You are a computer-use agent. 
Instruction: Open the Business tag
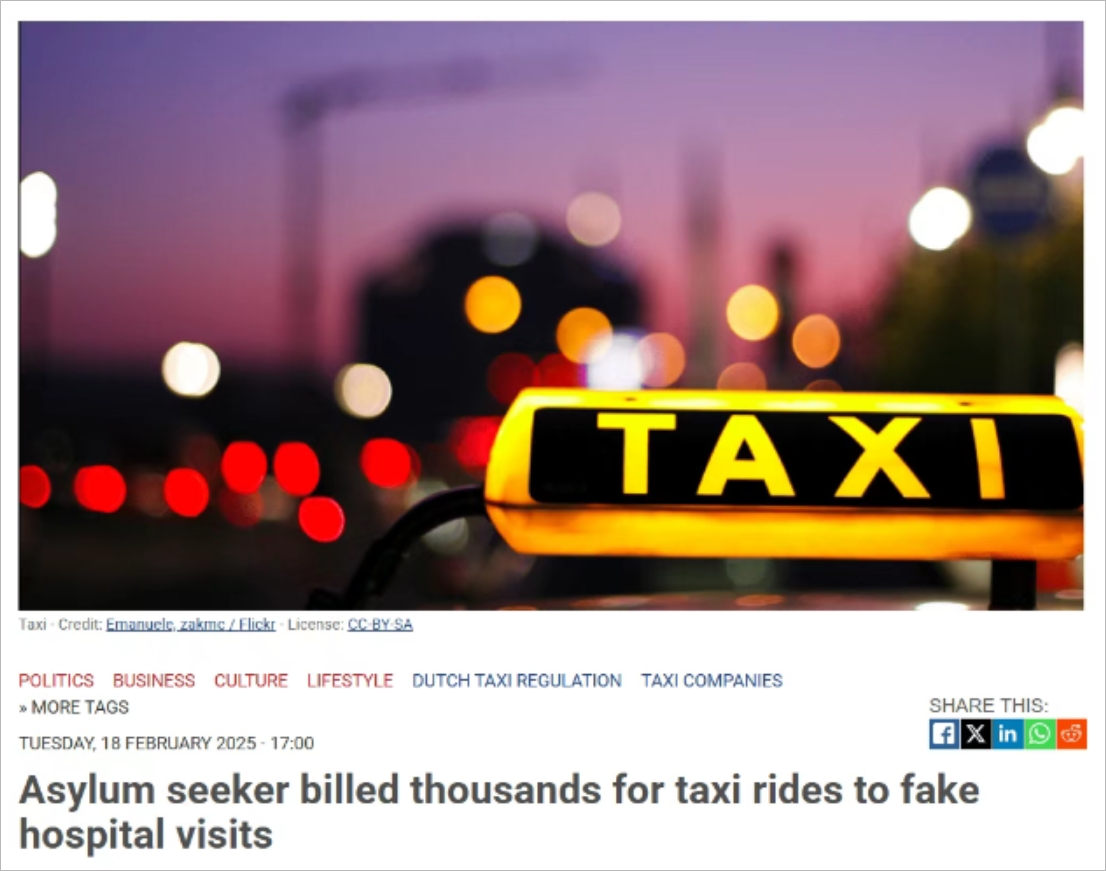point(154,681)
